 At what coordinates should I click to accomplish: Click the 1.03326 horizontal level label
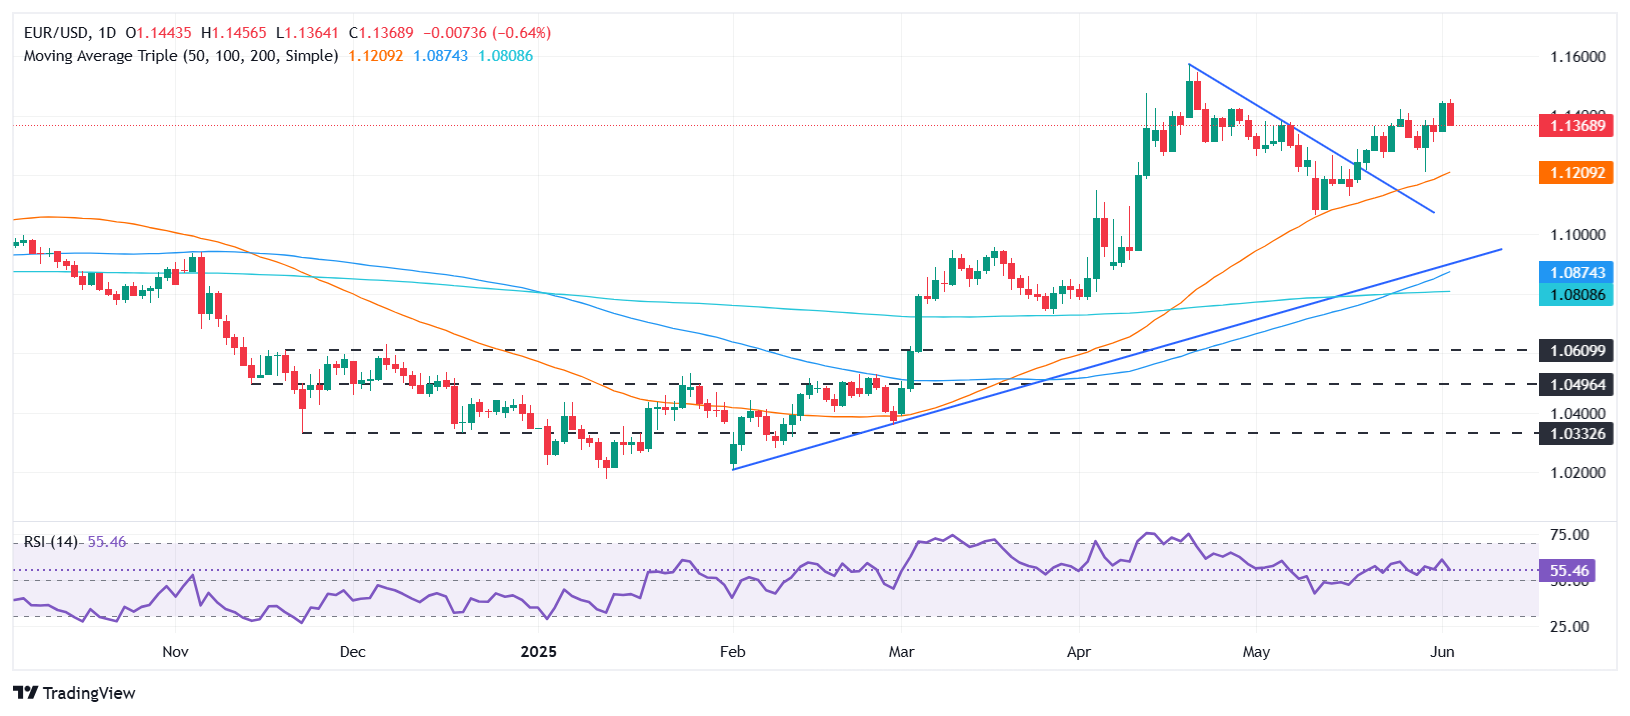point(1577,433)
